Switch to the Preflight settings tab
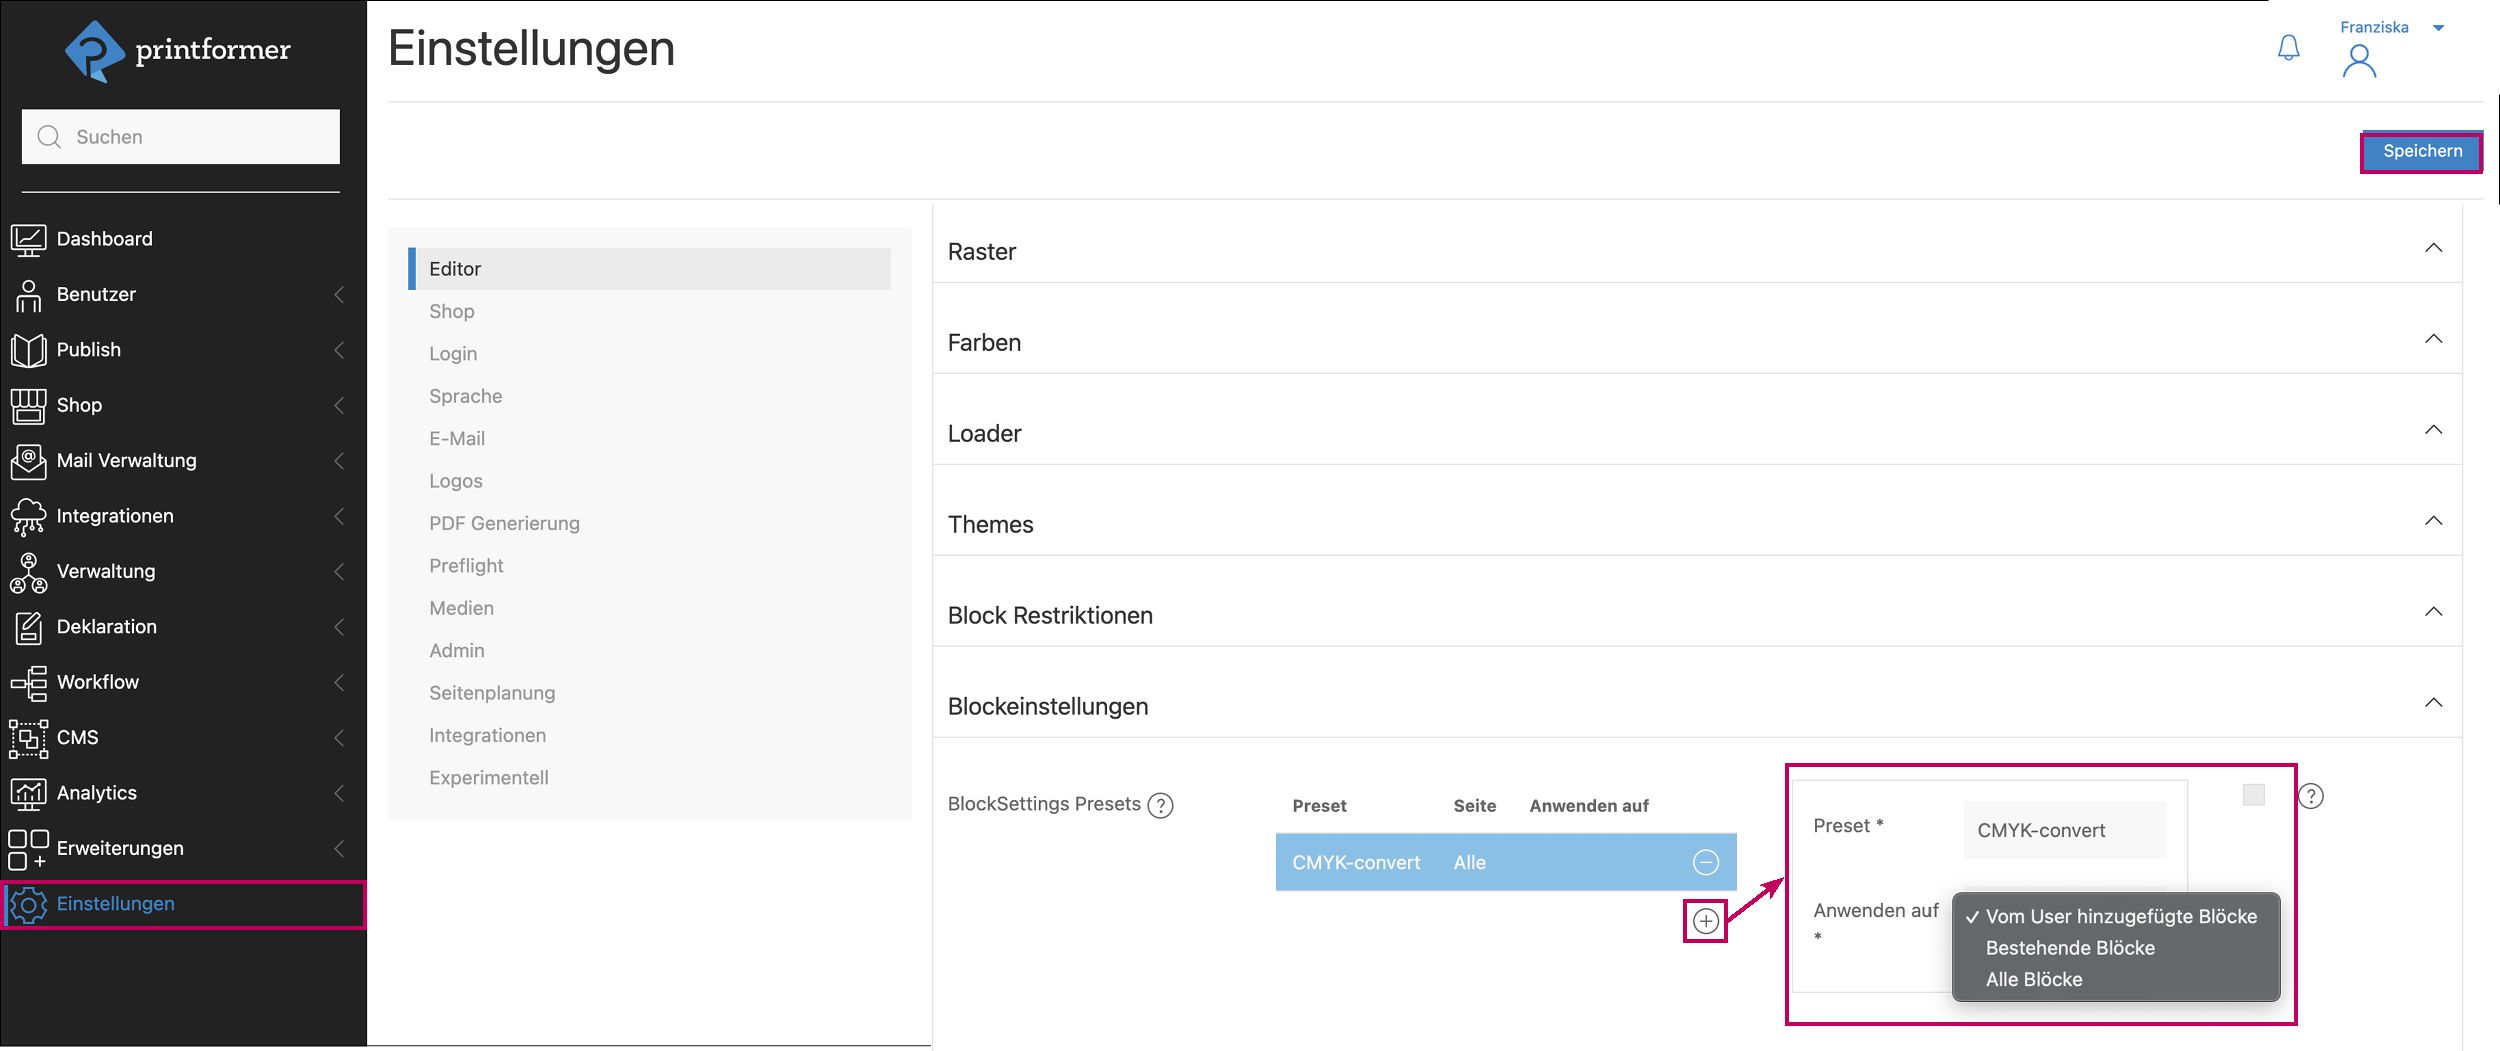This screenshot has width=2500, height=1051. point(466,566)
